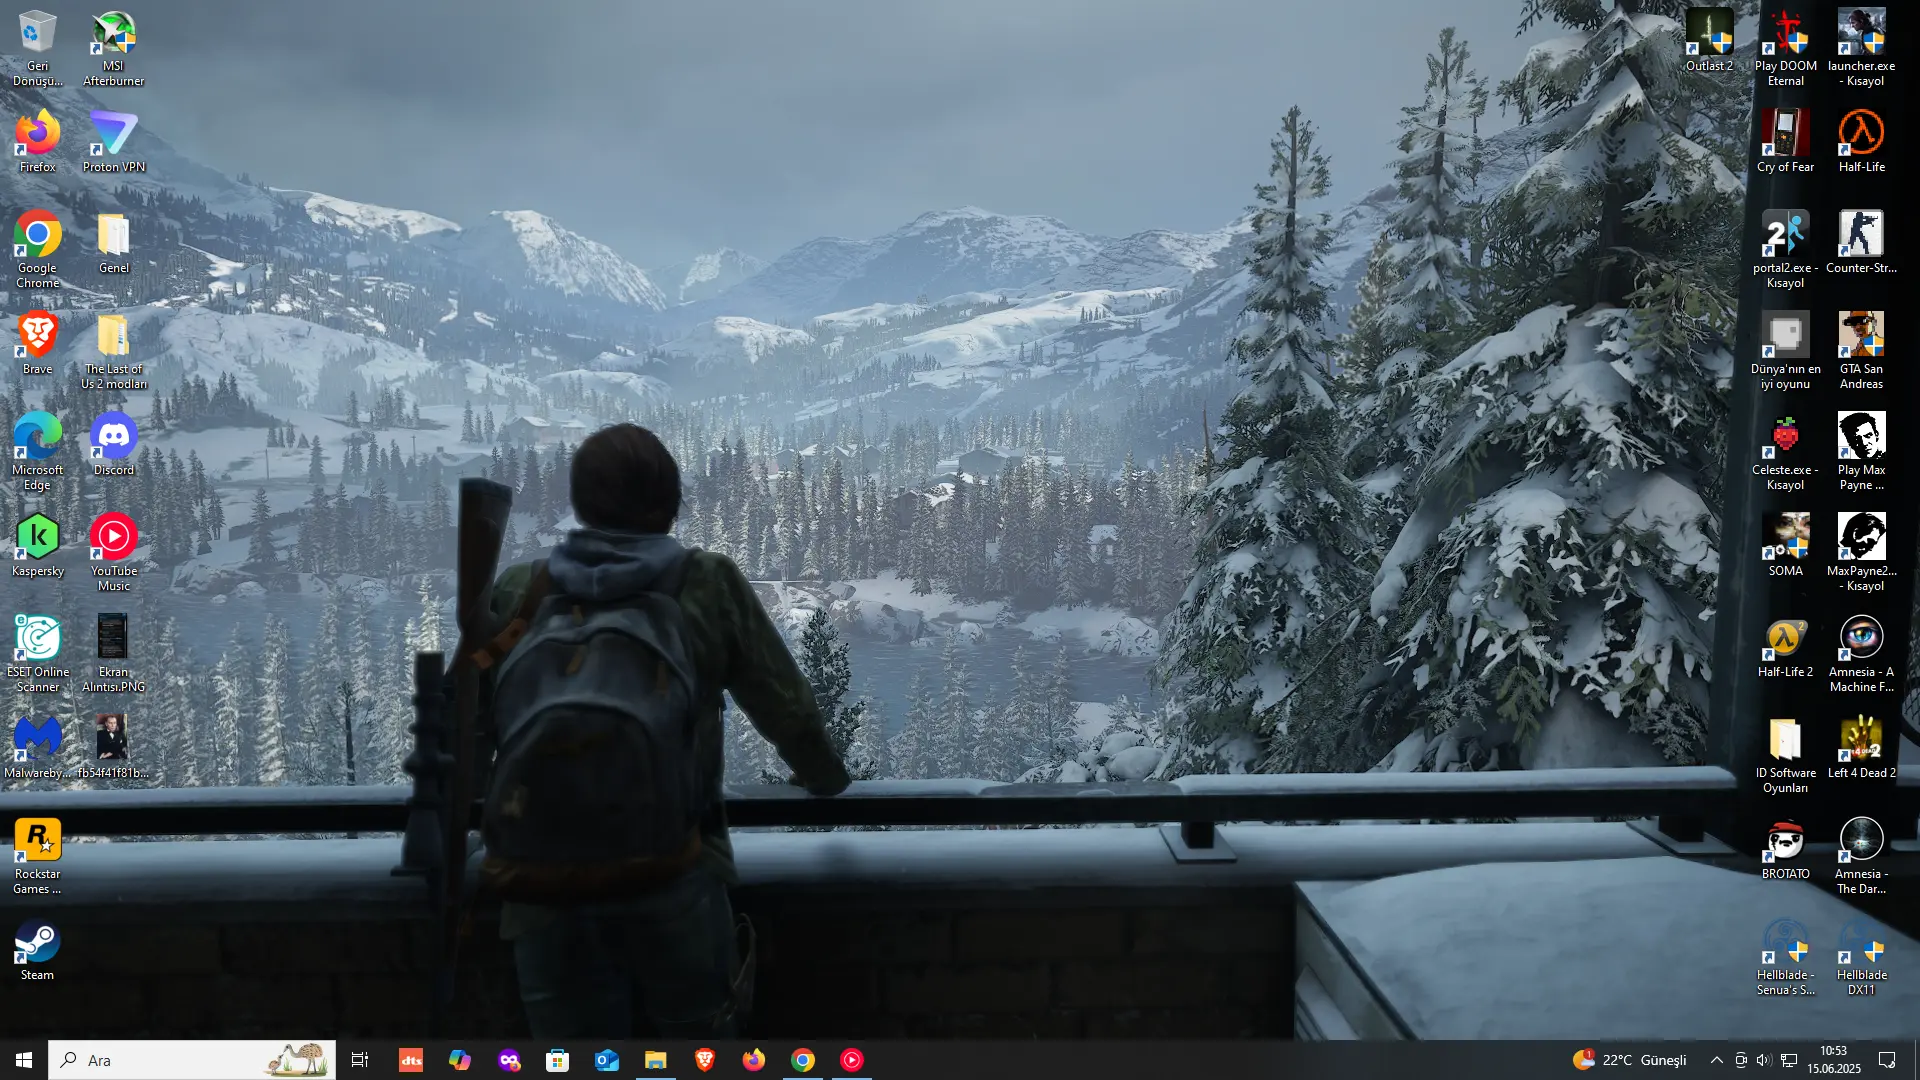This screenshot has width=1920, height=1080.
Task: Open the clock and calendar flyout
Action: (x=1834, y=1060)
